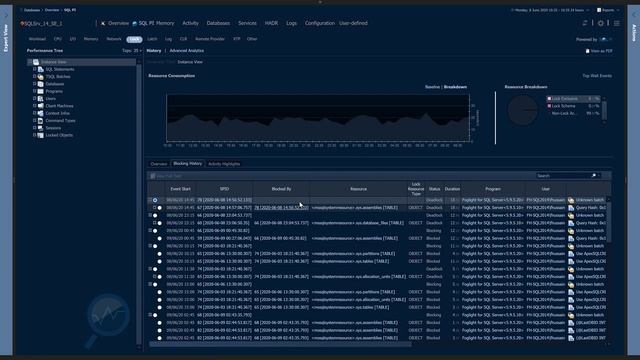This screenshot has width=640, height=360.
Task: Click the Blocked By link for SPID 78
Action: (x=282, y=208)
